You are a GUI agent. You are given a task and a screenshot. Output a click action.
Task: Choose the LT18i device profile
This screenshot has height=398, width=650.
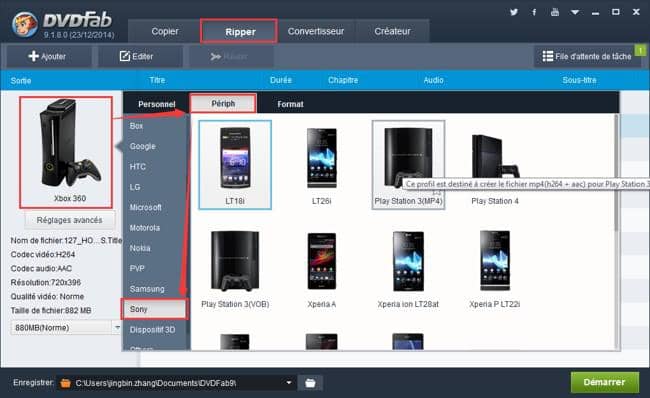point(235,165)
